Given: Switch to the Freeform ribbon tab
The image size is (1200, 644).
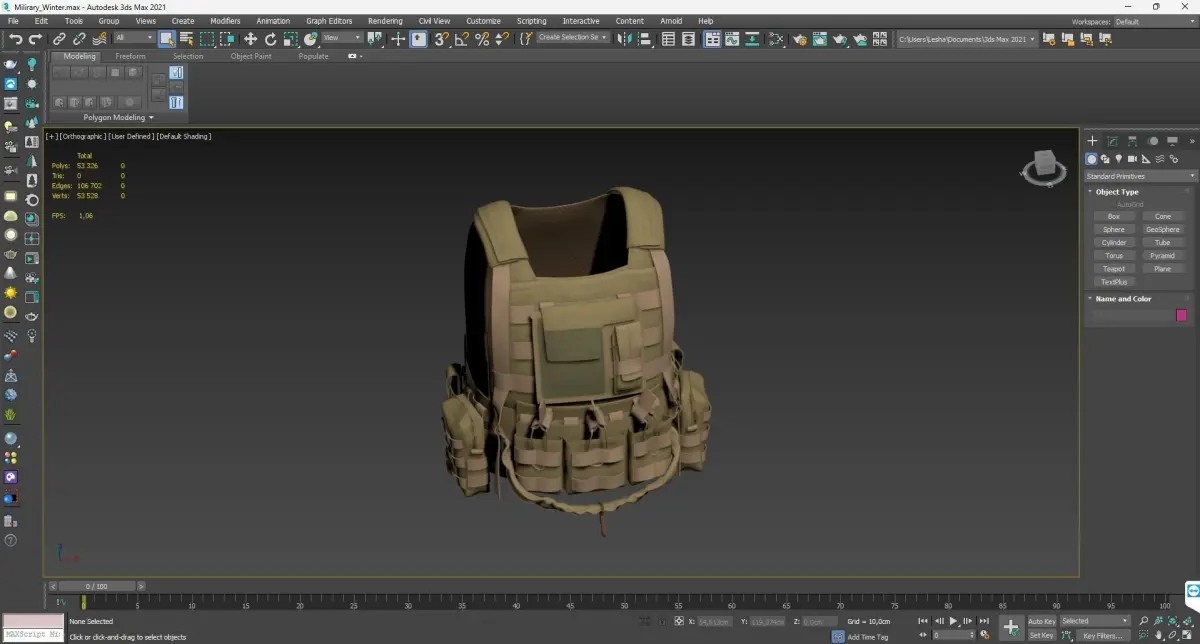Looking at the screenshot, I should pos(130,56).
